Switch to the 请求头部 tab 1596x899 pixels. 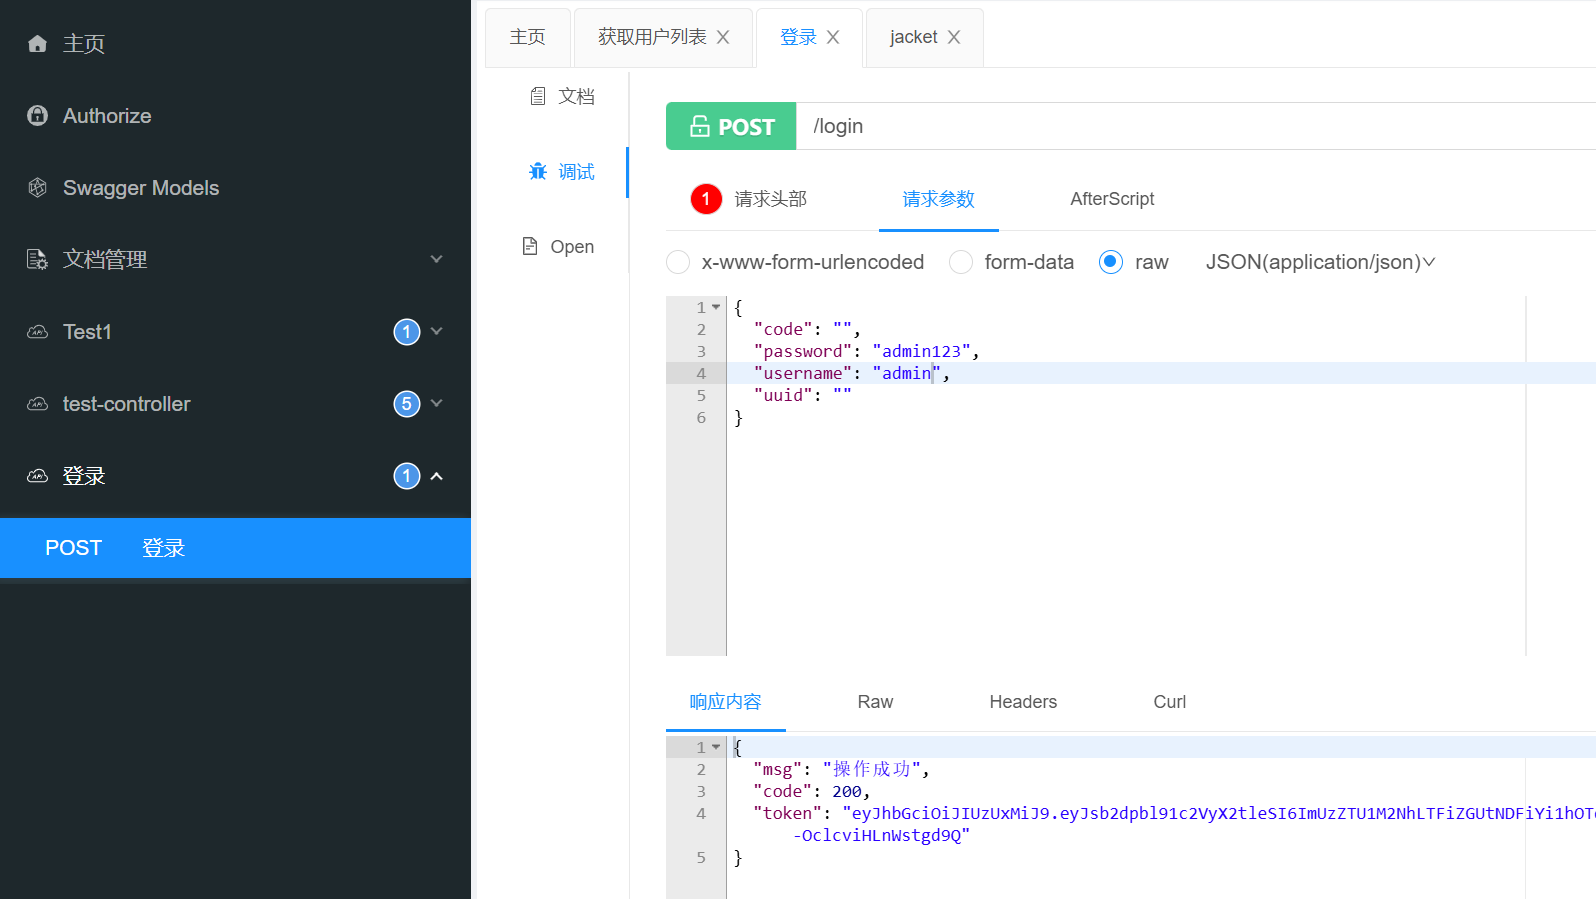[769, 199]
